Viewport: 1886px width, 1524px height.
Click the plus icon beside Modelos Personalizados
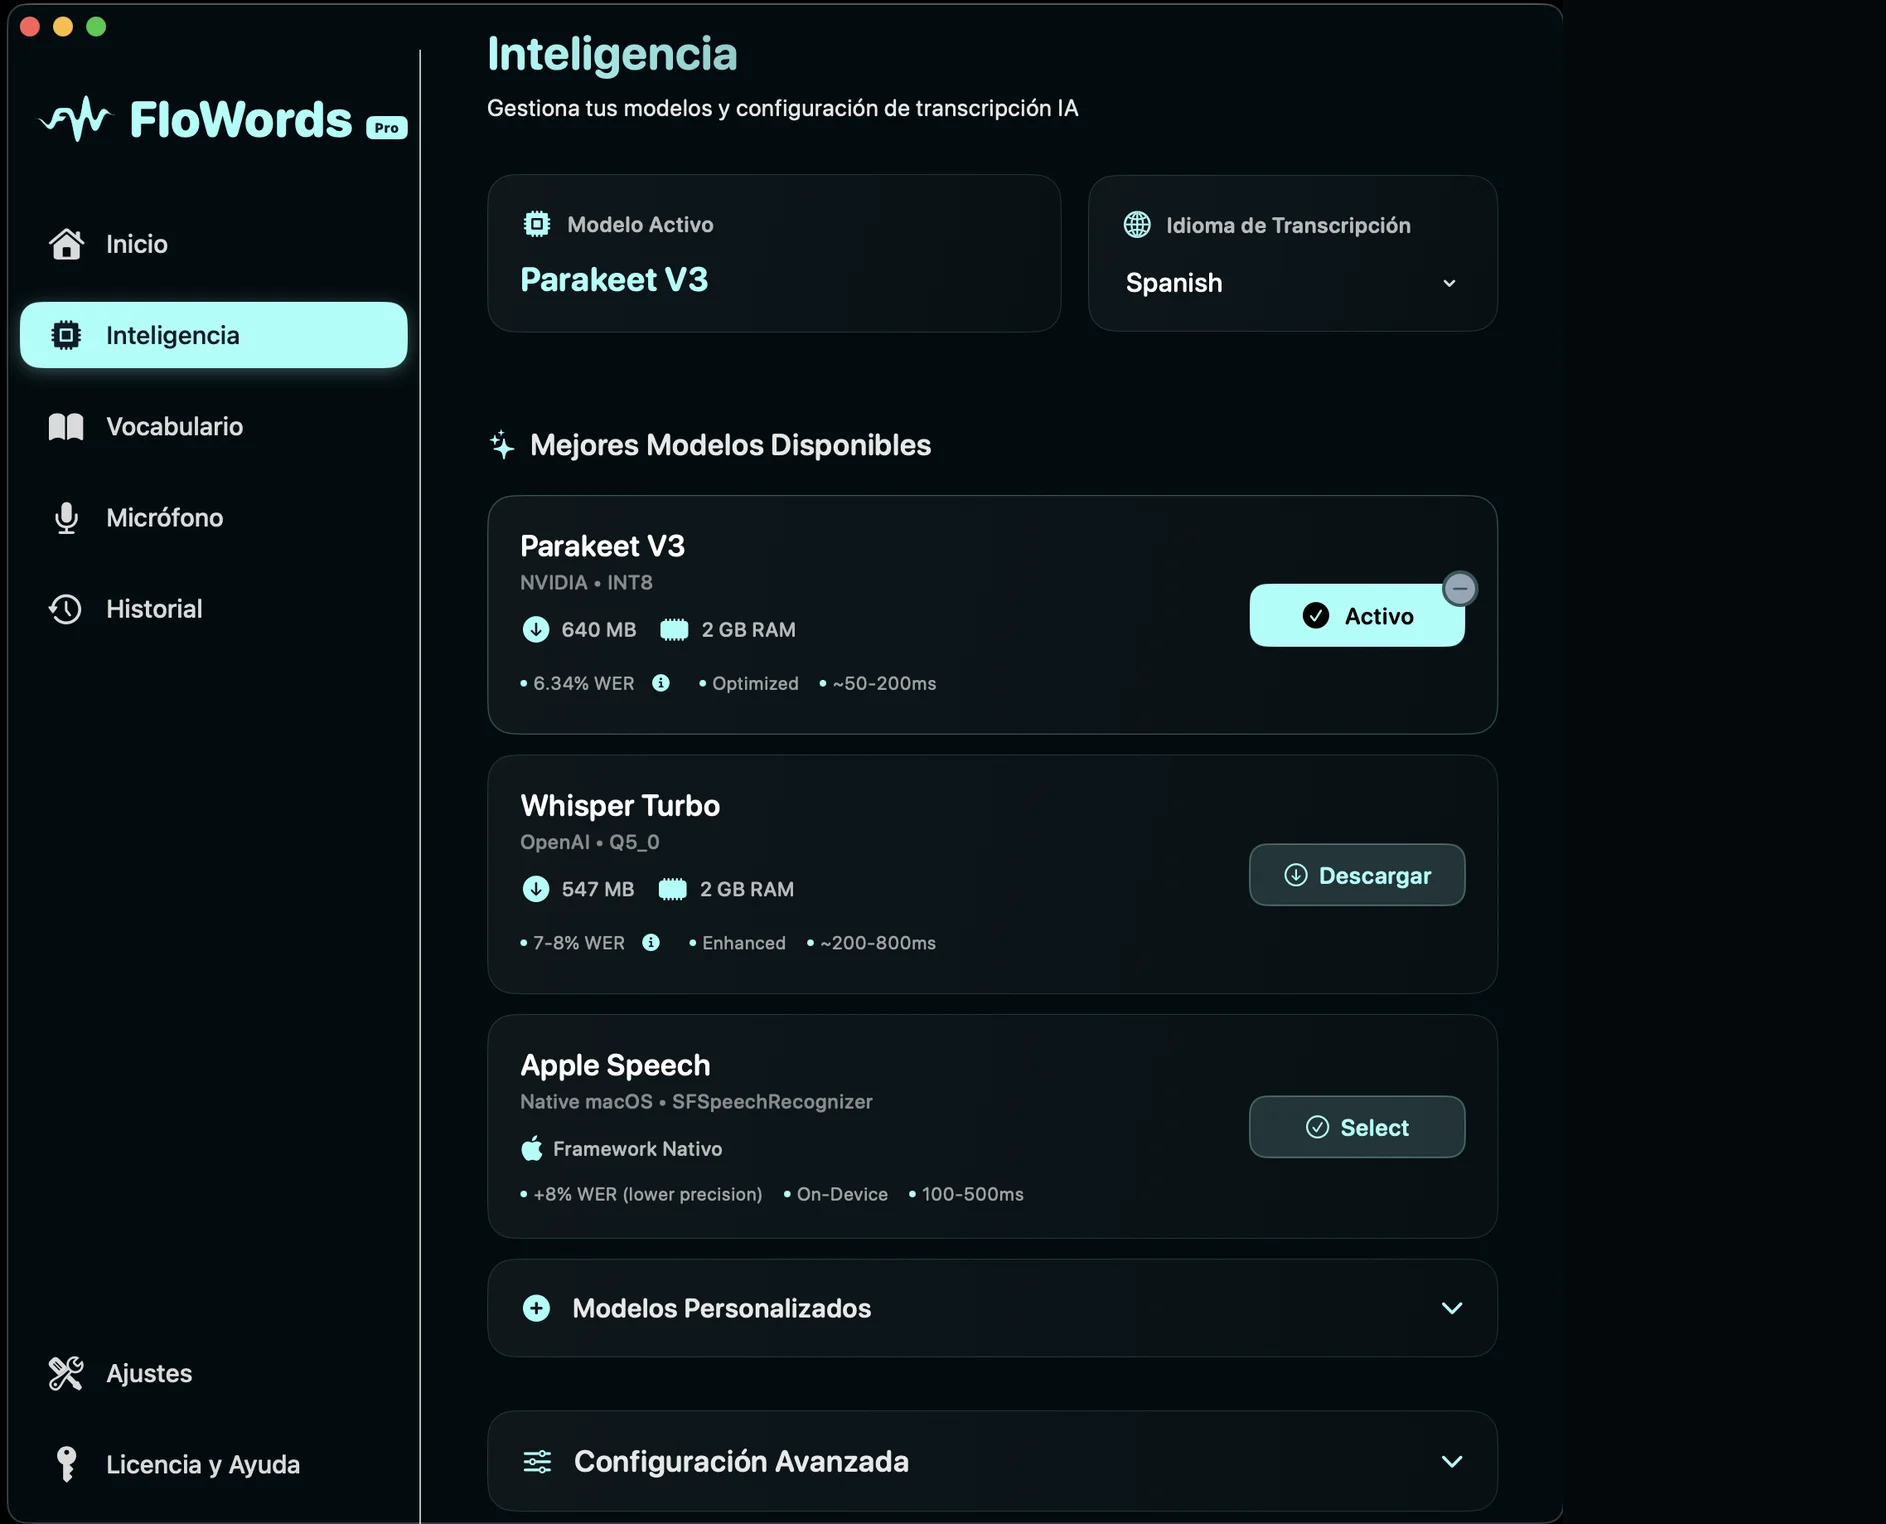click(x=536, y=1308)
